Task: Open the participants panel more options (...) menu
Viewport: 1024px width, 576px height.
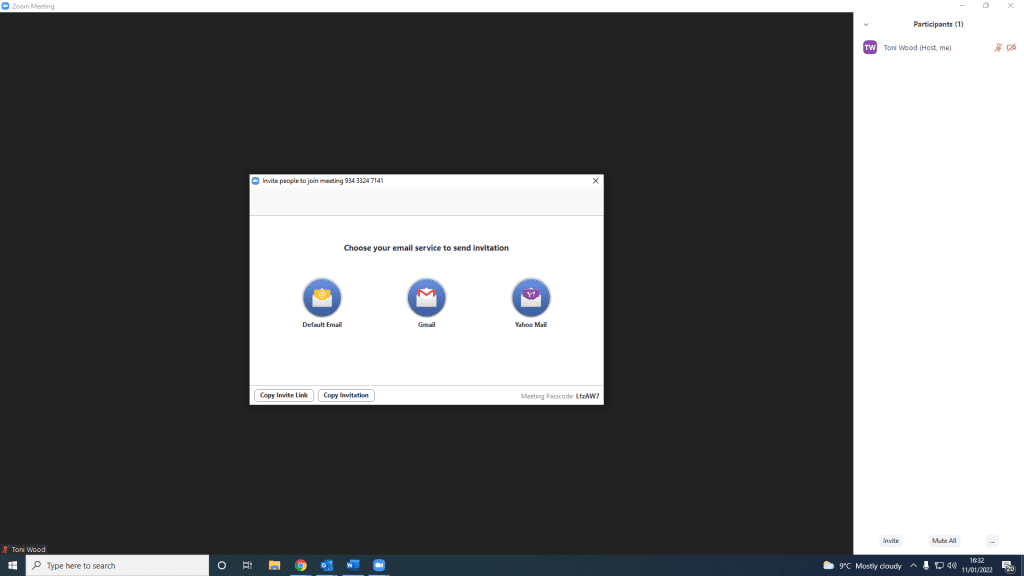Action: (x=992, y=540)
